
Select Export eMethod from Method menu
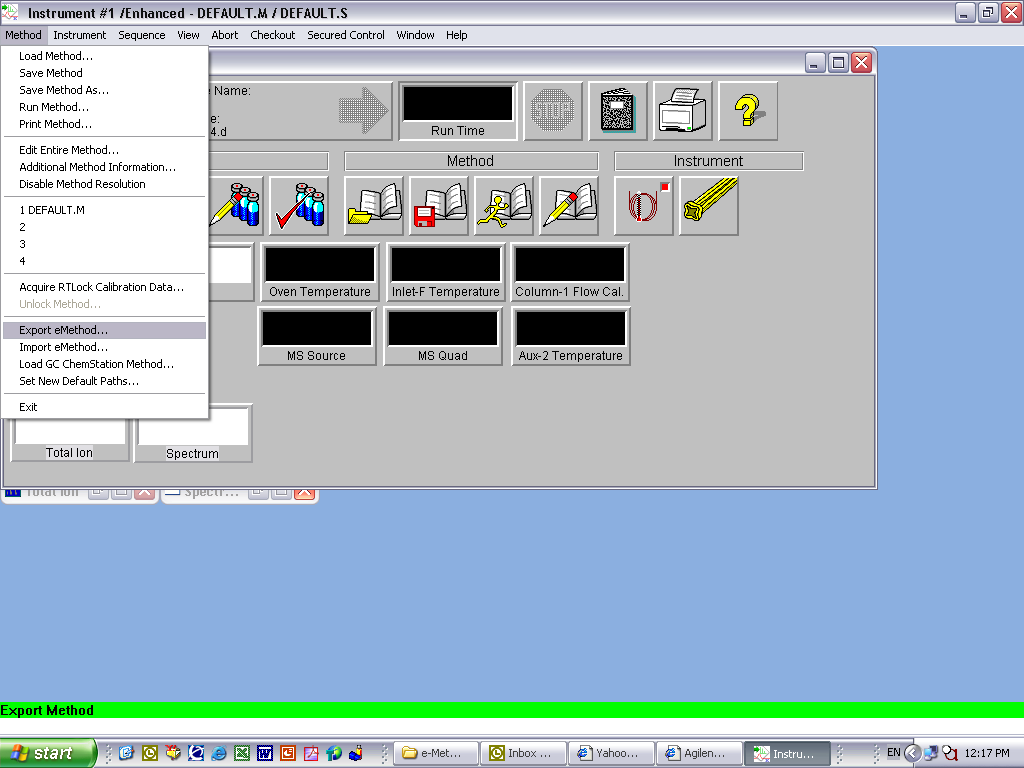pos(64,330)
